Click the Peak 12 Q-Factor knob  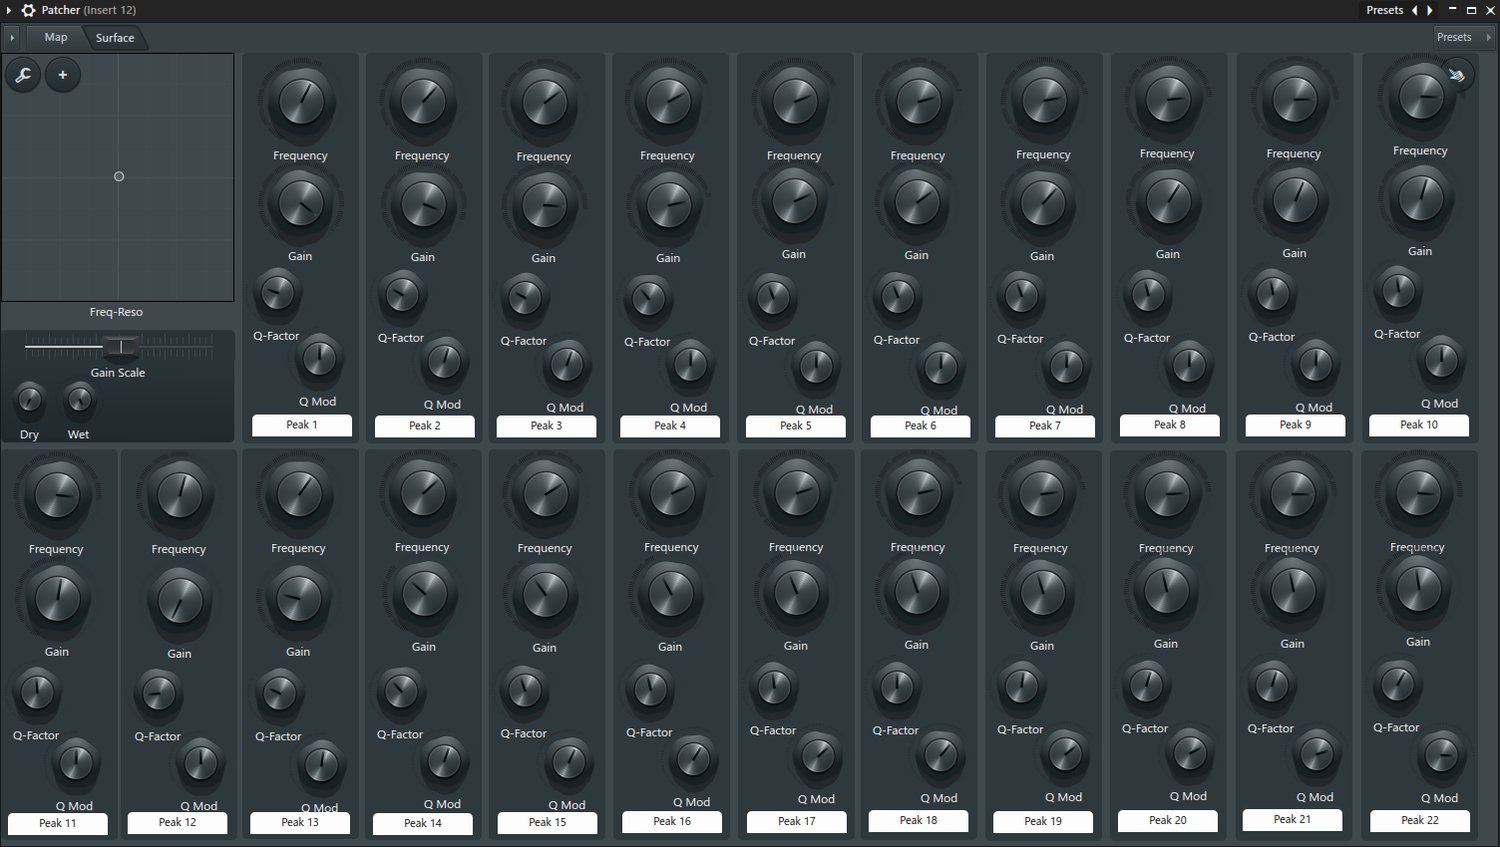tap(158, 693)
